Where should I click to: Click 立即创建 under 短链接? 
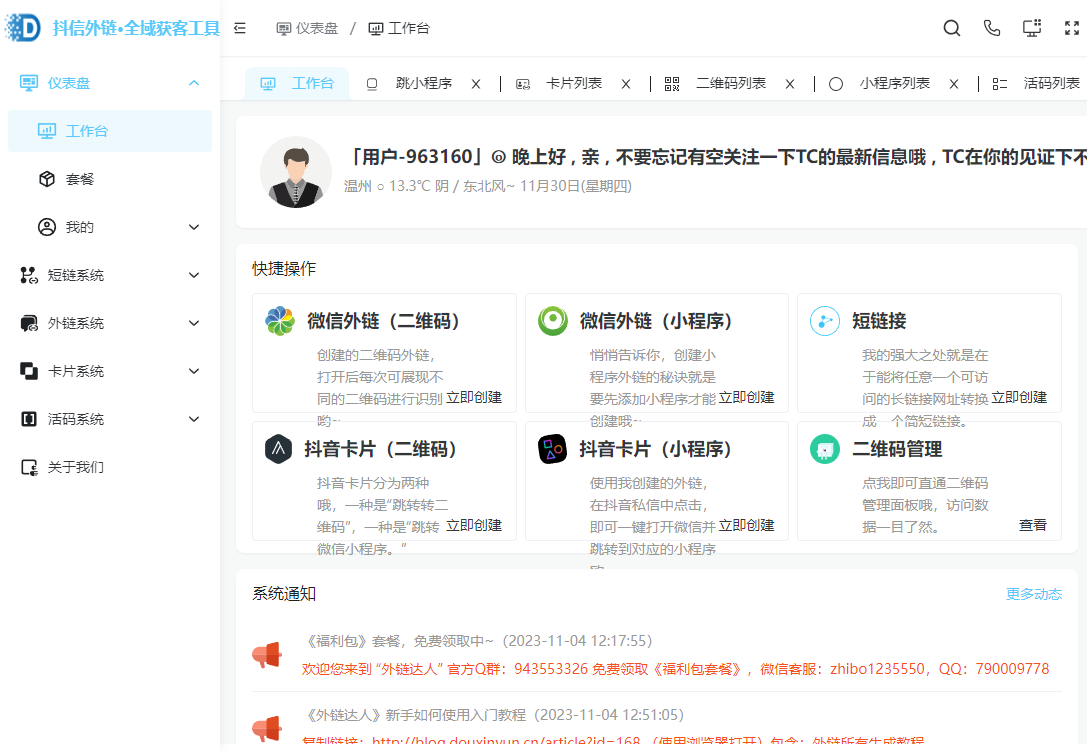pyautogui.click(x=1018, y=397)
